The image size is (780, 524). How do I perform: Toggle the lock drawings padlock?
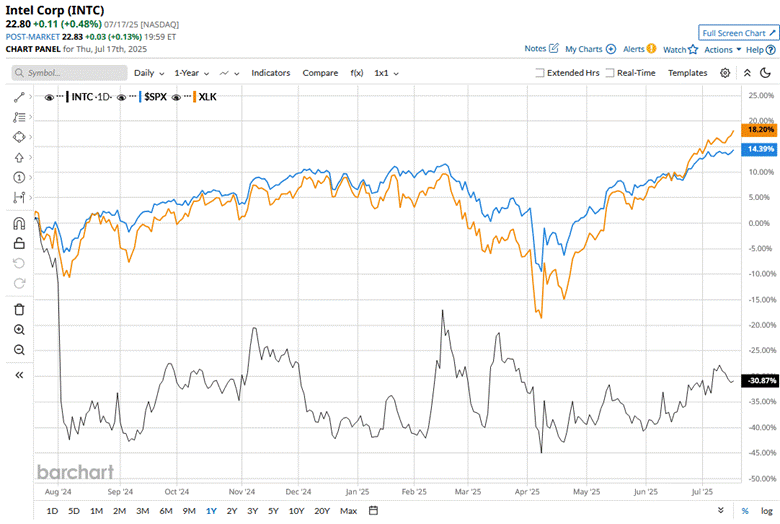click(x=19, y=243)
